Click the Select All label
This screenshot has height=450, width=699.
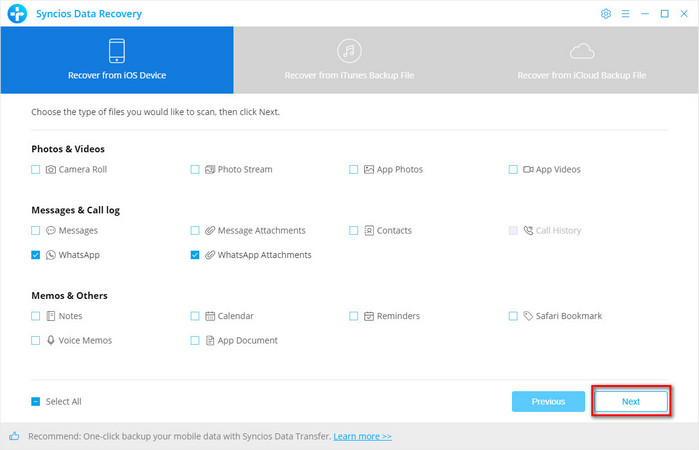pos(63,401)
